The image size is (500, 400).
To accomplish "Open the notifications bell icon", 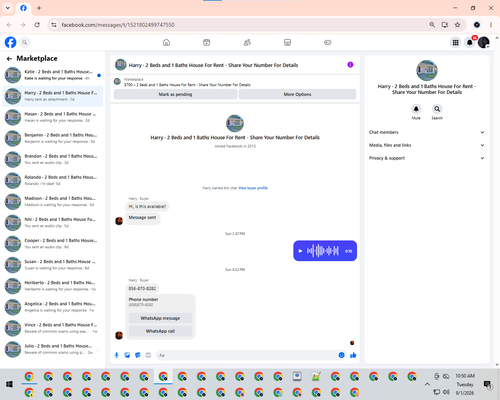I will 470,42.
